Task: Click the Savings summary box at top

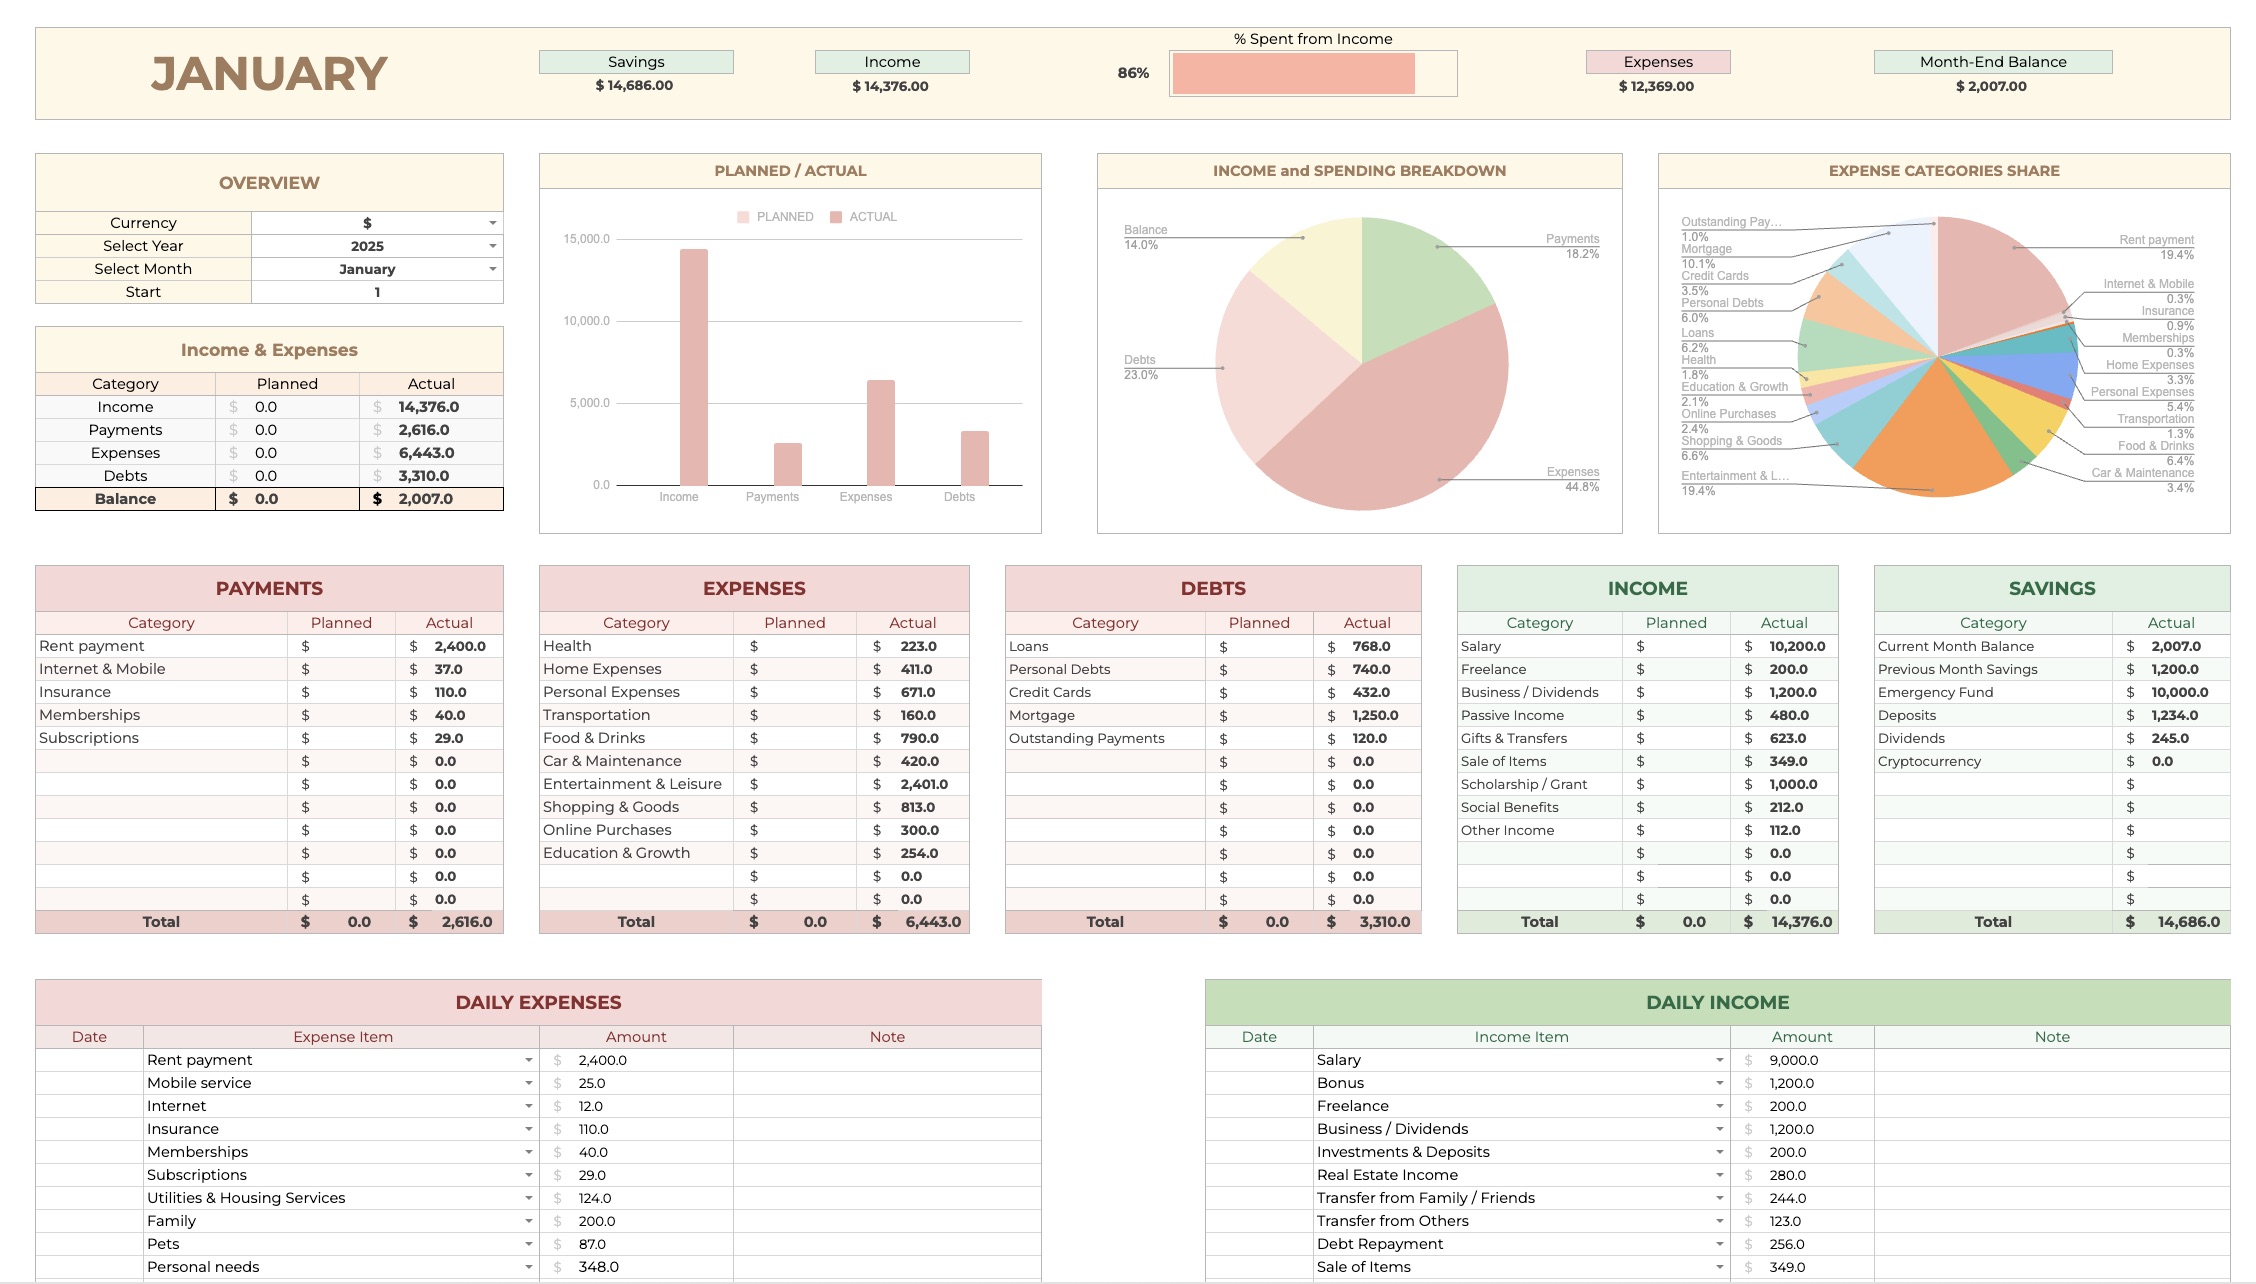Action: (x=636, y=61)
